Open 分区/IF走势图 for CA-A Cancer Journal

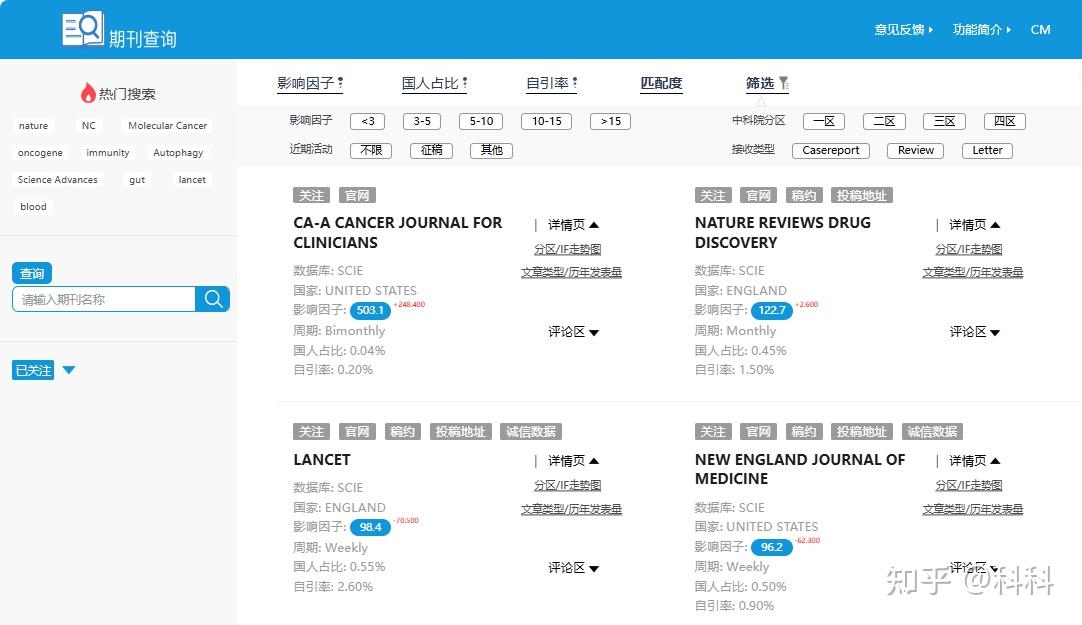click(x=567, y=249)
